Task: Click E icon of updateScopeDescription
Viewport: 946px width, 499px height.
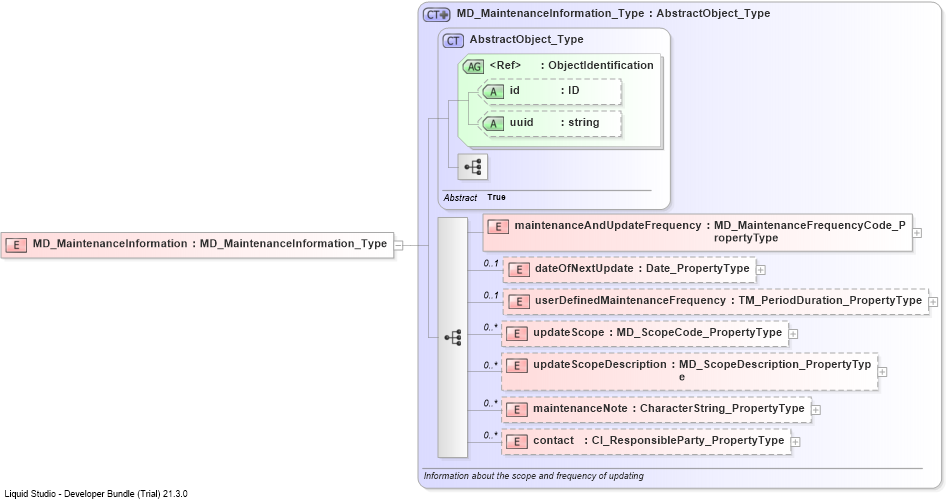Action: 516,366
